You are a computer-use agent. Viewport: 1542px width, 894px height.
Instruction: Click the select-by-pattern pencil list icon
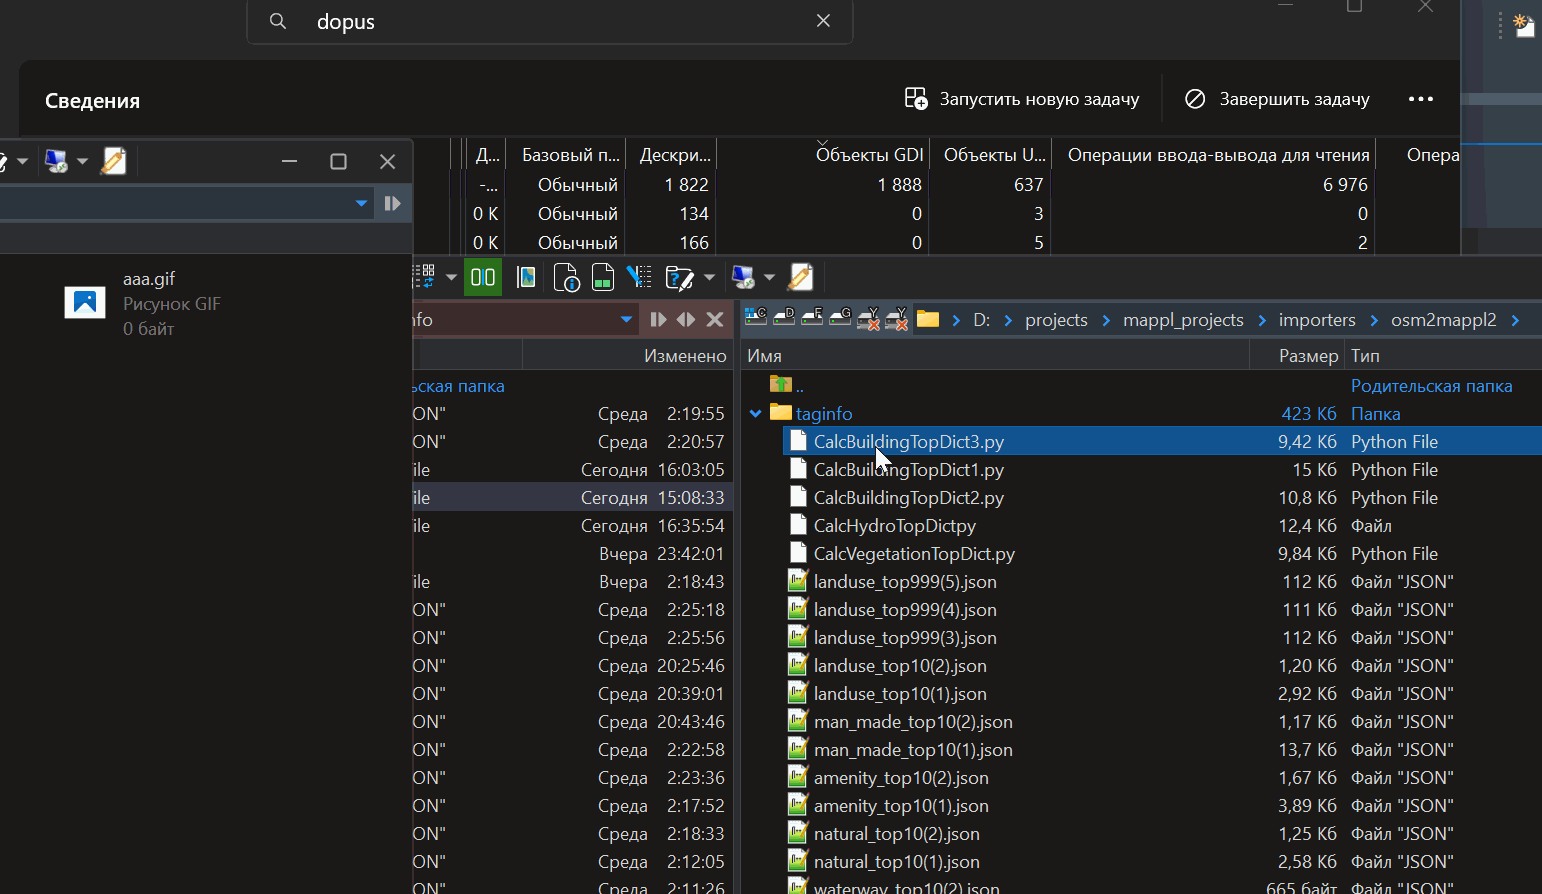[x=638, y=277]
